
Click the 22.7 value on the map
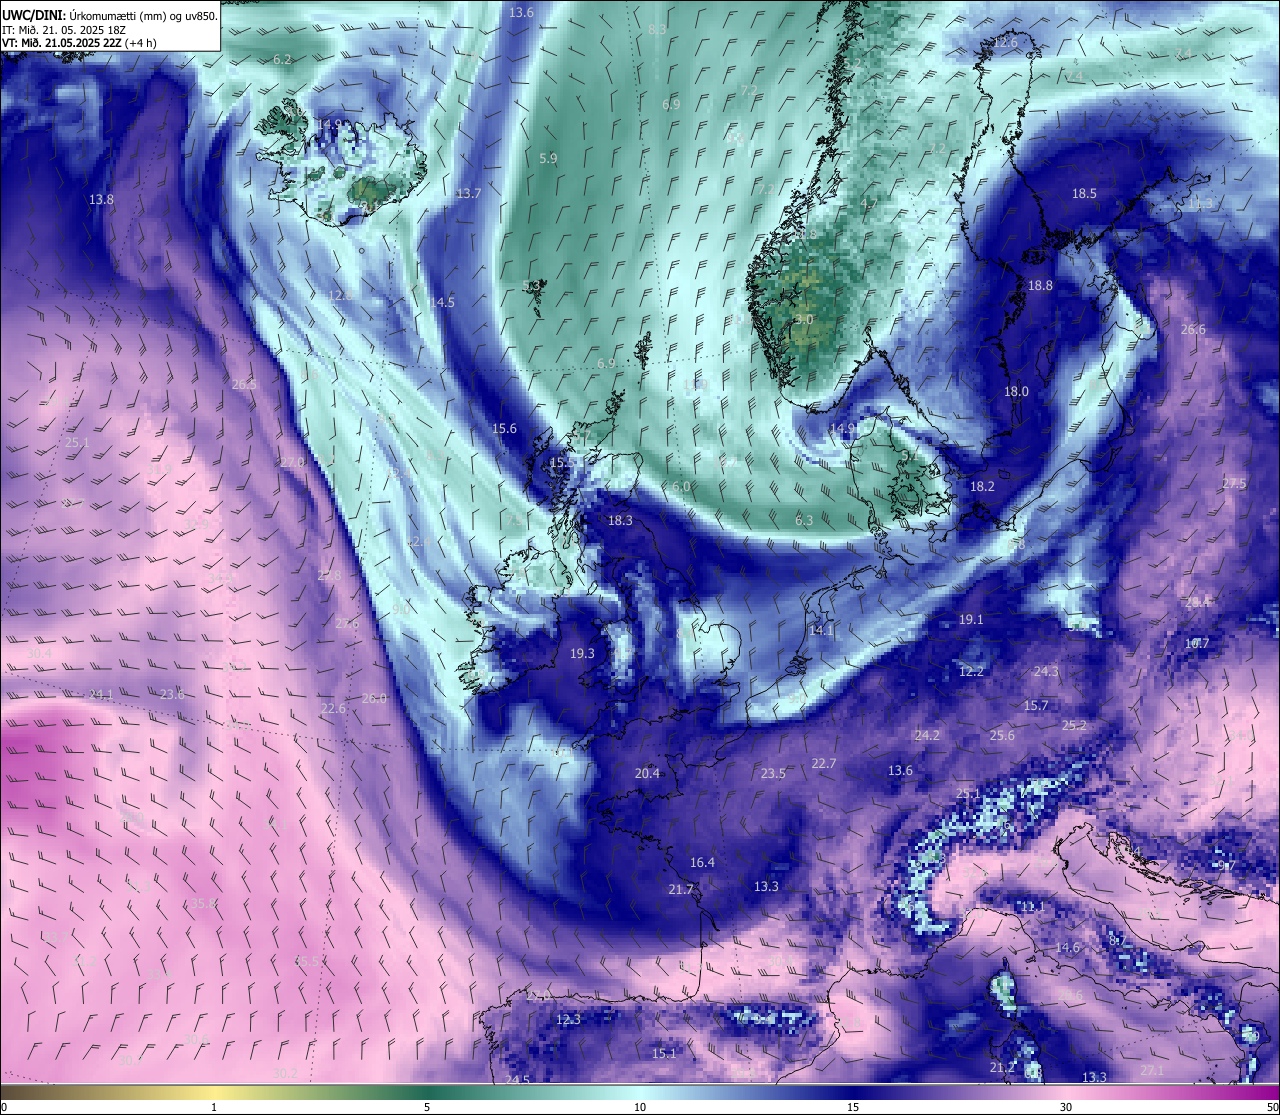point(823,764)
